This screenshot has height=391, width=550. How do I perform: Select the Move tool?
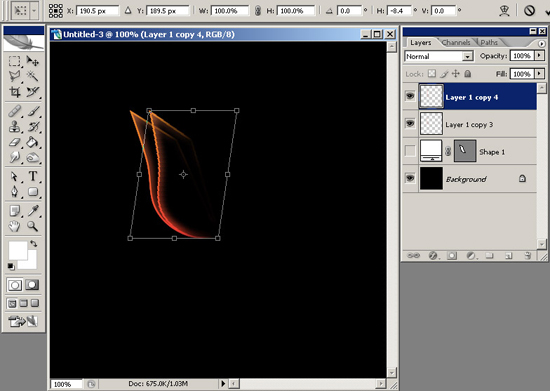tap(33, 61)
